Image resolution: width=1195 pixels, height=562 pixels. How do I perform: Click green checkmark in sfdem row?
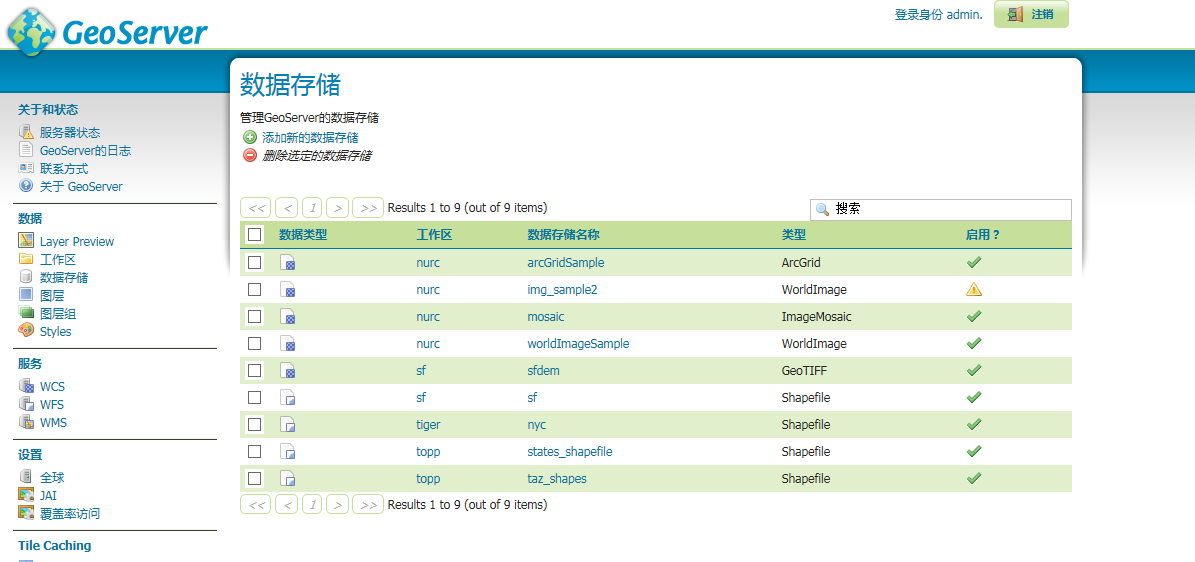pyautogui.click(x=973, y=371)
